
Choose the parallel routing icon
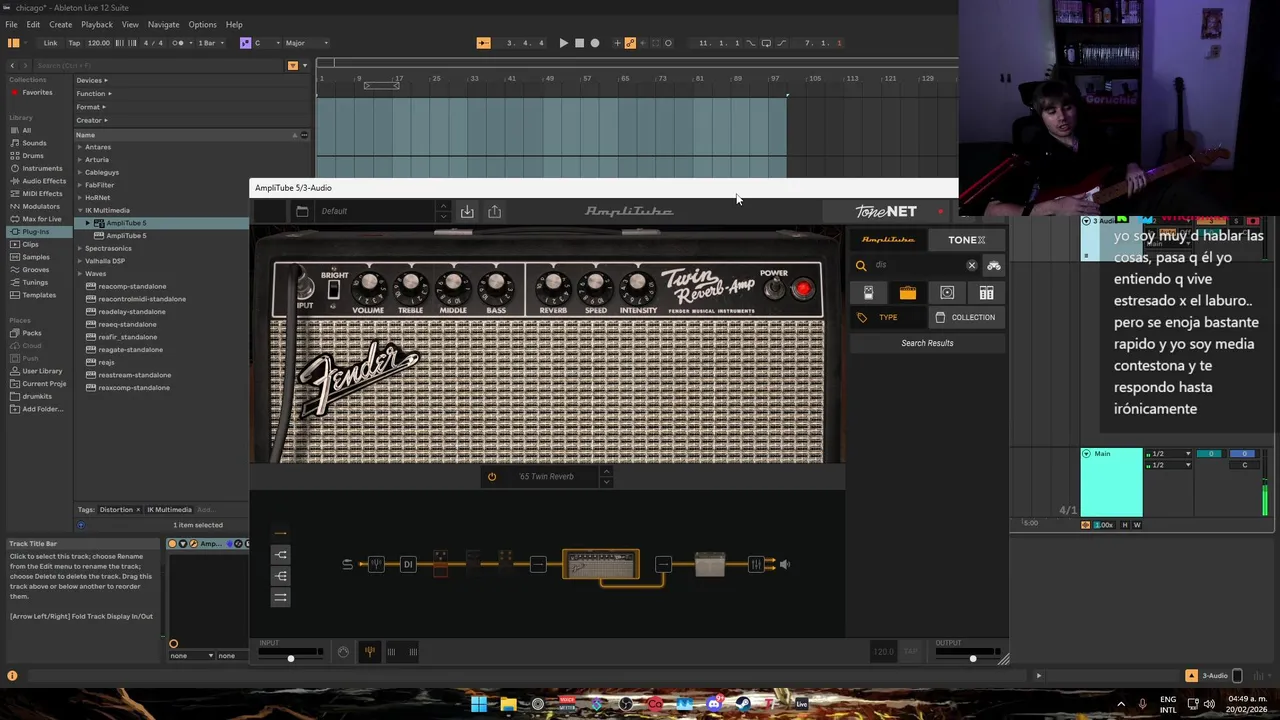click(x=280, y=597)
